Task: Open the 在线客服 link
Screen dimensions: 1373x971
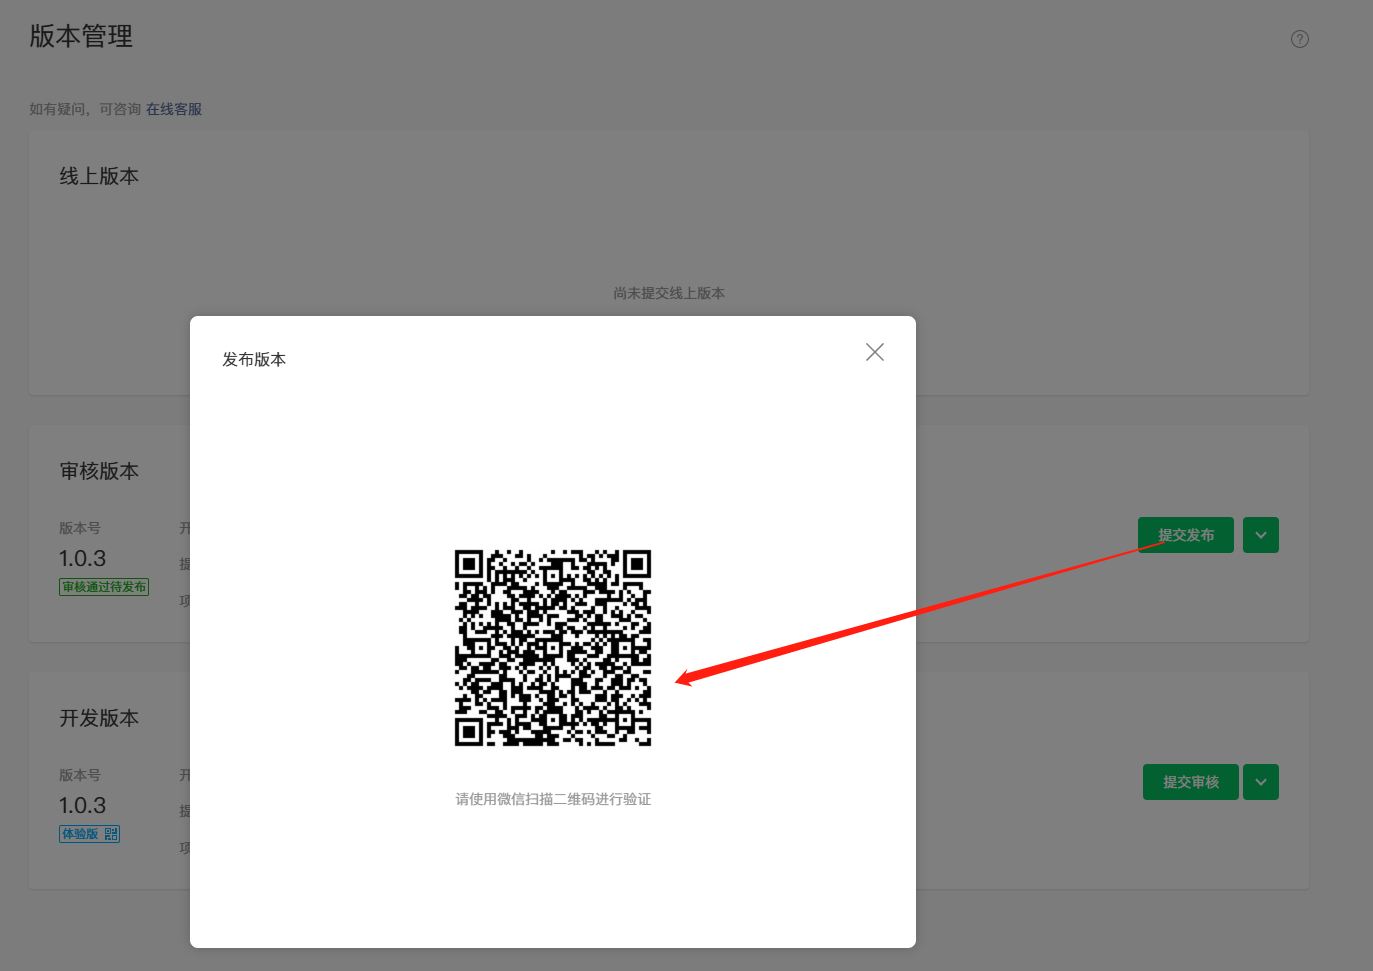Action: tap(174, 109)
